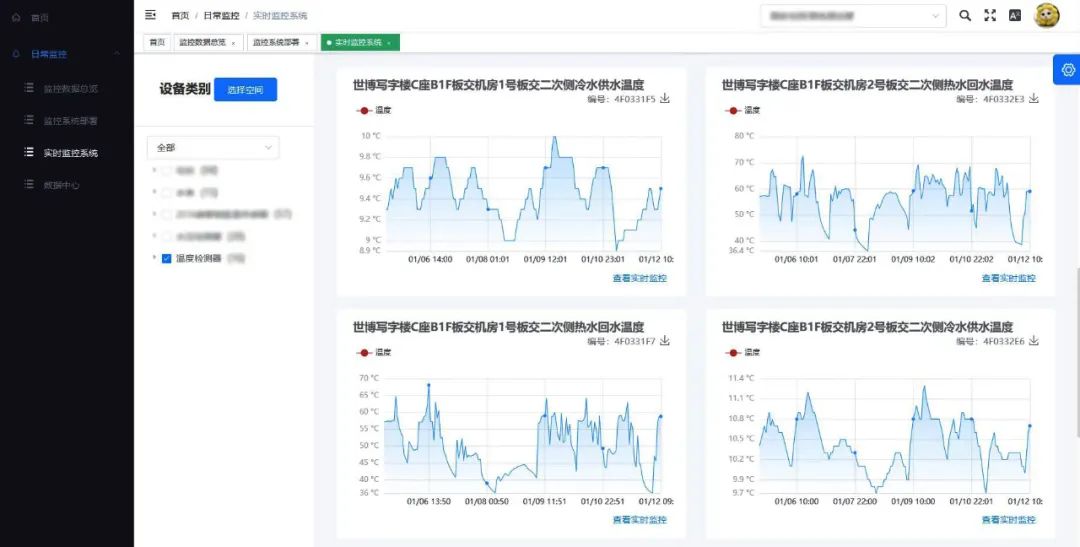Open the 全部 category dropdown
The width and height of the screenshot is (1080, 547).
(213, 147)
